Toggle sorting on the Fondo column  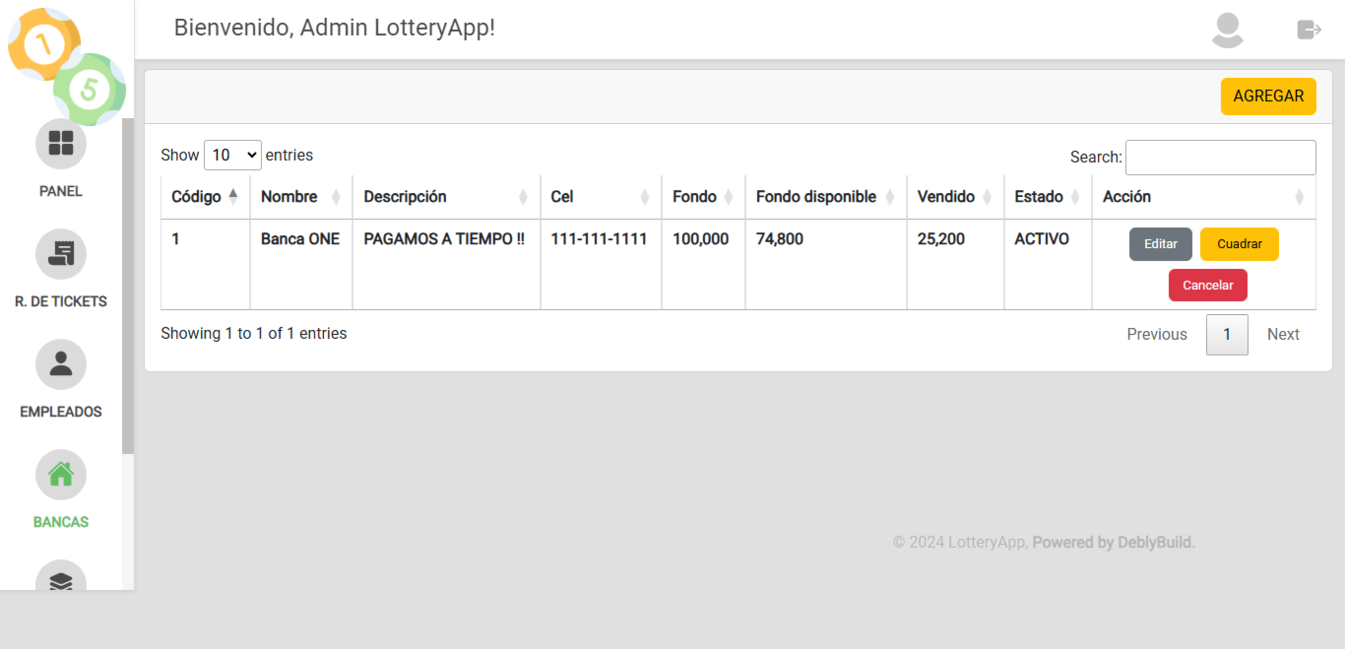(727, 197)
